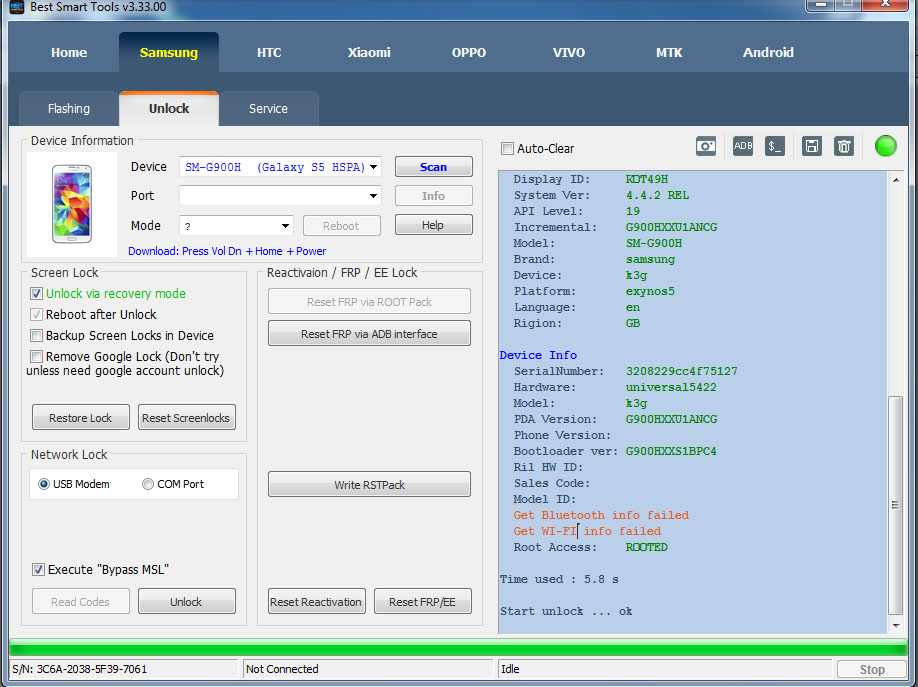Clear log with the trash can icon
918x687 pixels.
[x=844, y=146]
